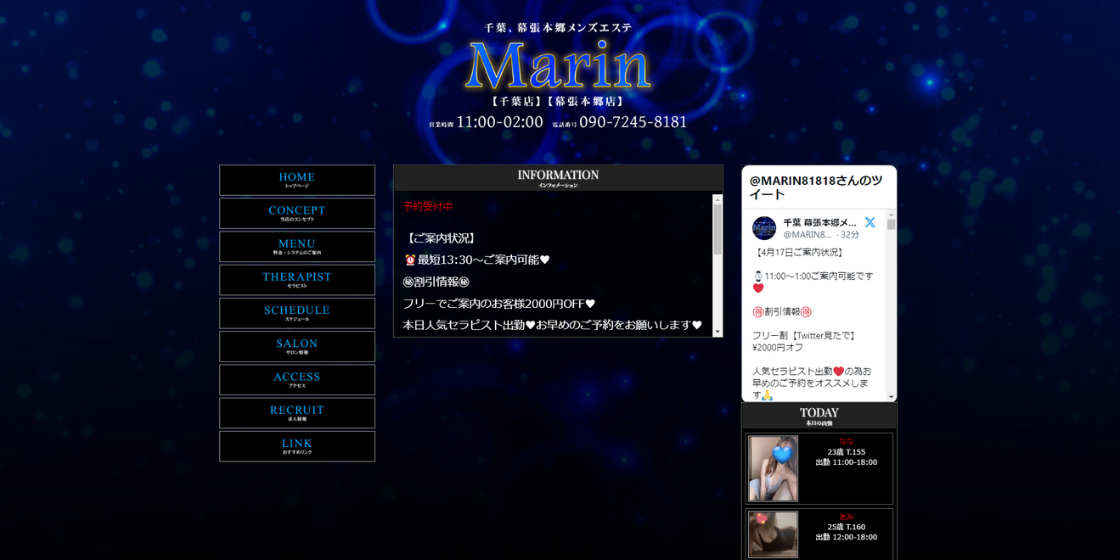Click the down arrow of the Information scrollbar

pyautogui.click(x=717, y=331)
